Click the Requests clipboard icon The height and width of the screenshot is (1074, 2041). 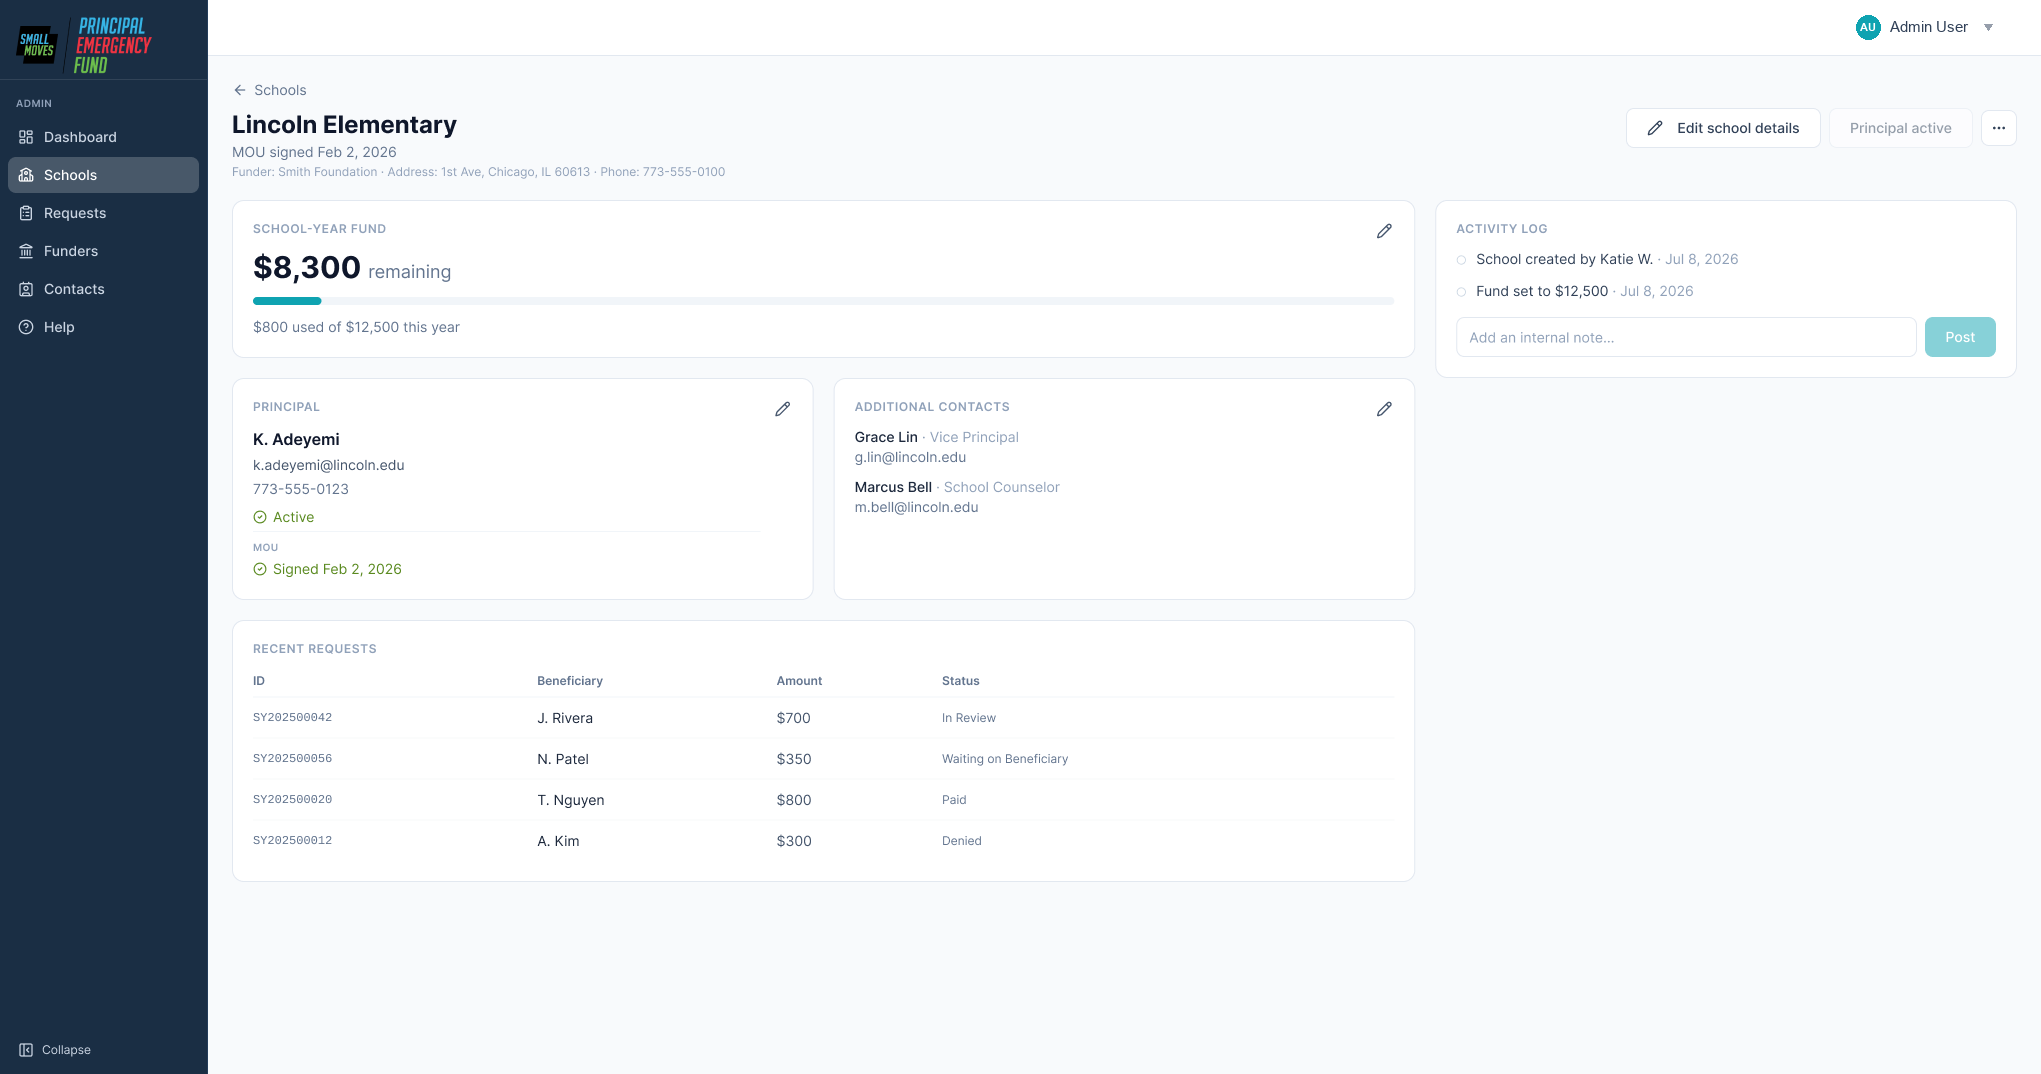26,213
